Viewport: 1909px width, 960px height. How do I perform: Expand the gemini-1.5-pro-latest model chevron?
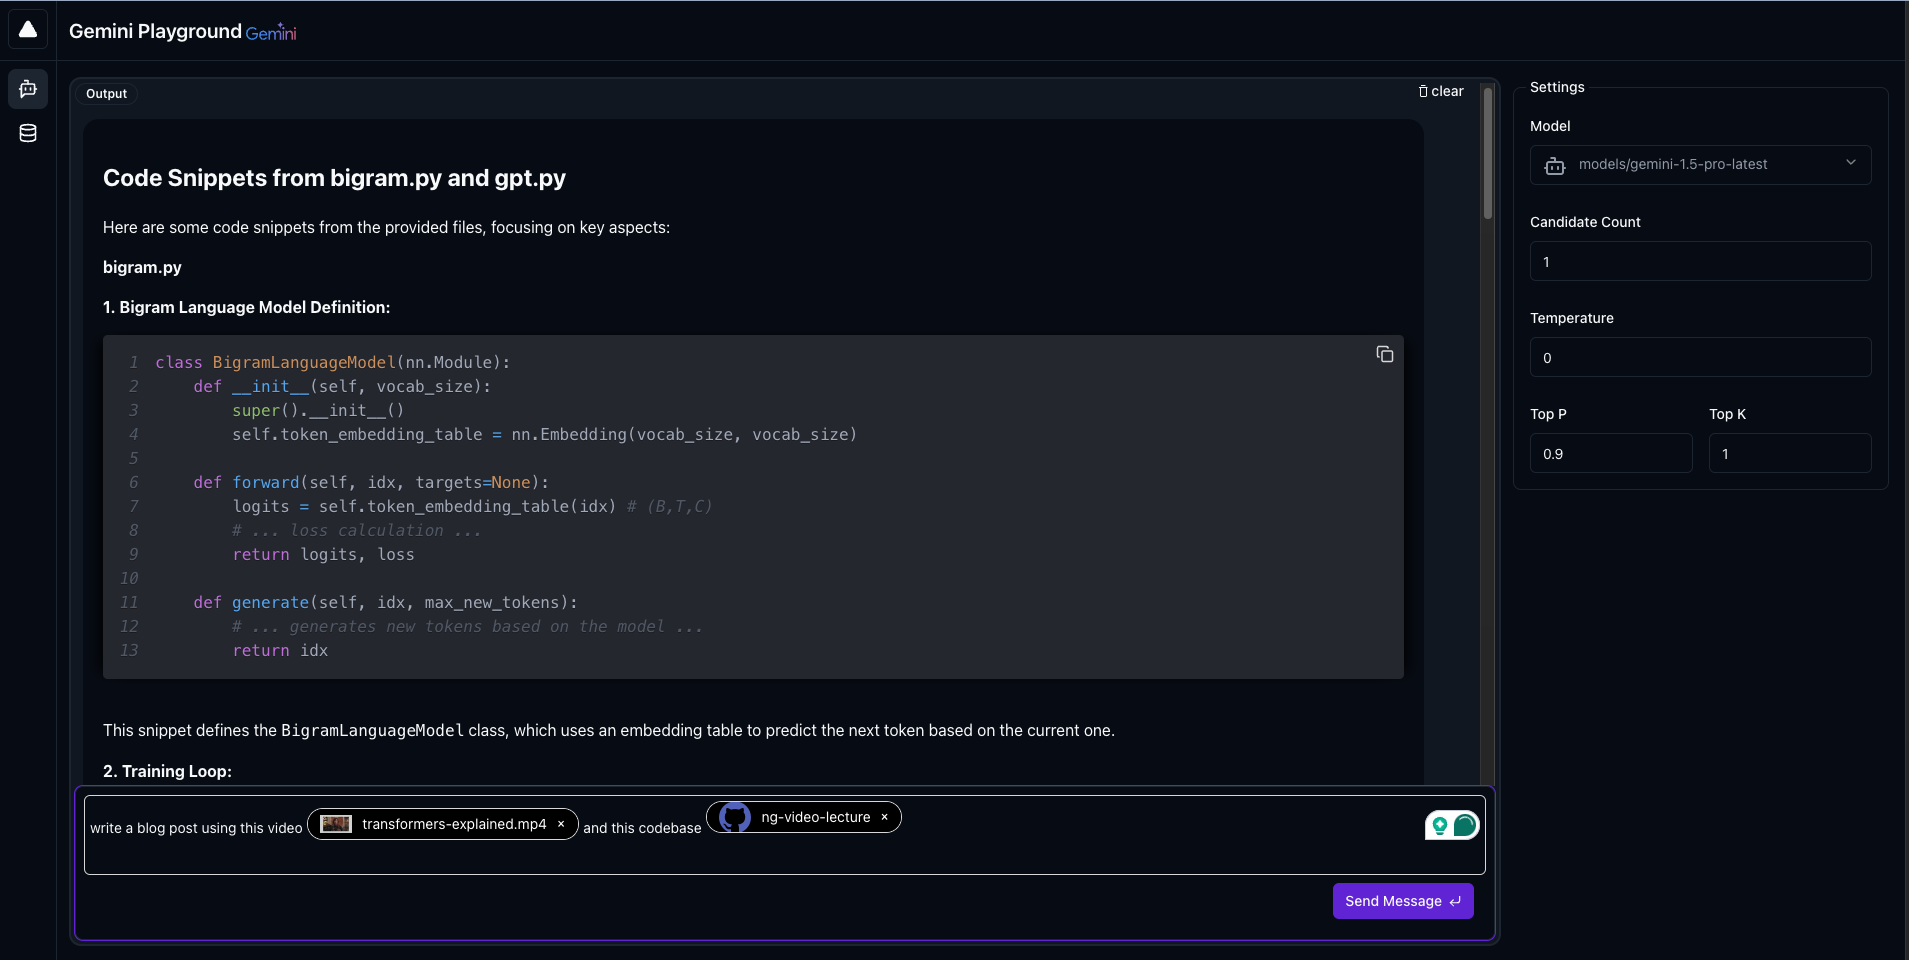(1850, 164)
